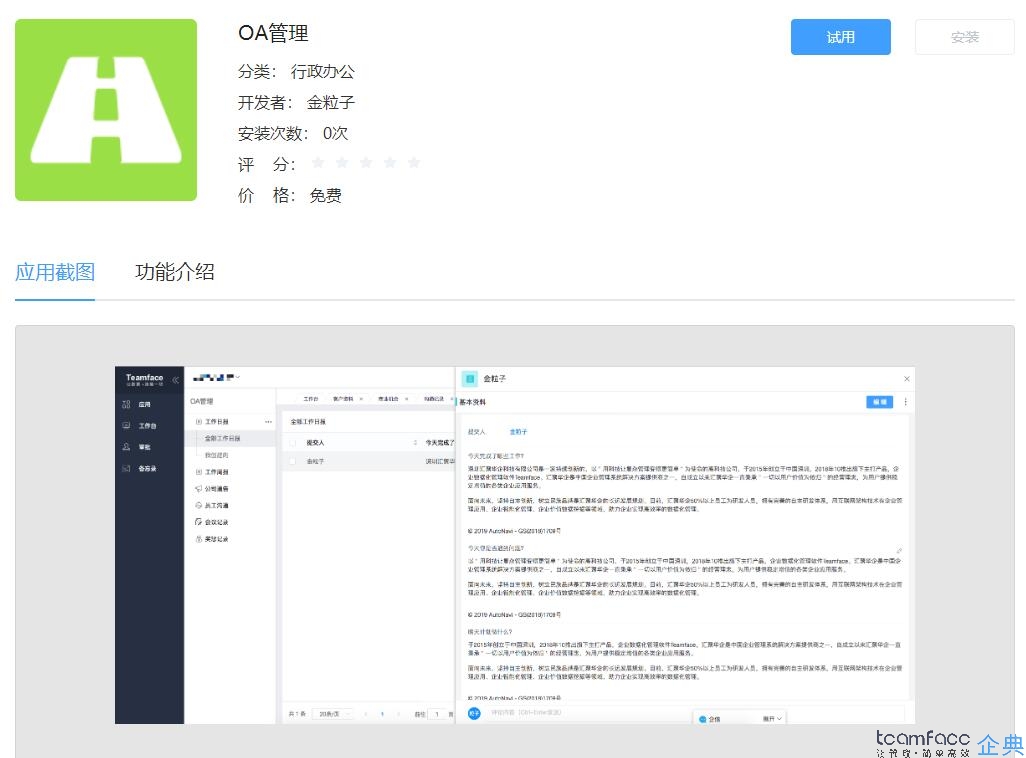Switch to the 功能介绍 tab
Screen dimensions: 1026x758
point(175,272)
